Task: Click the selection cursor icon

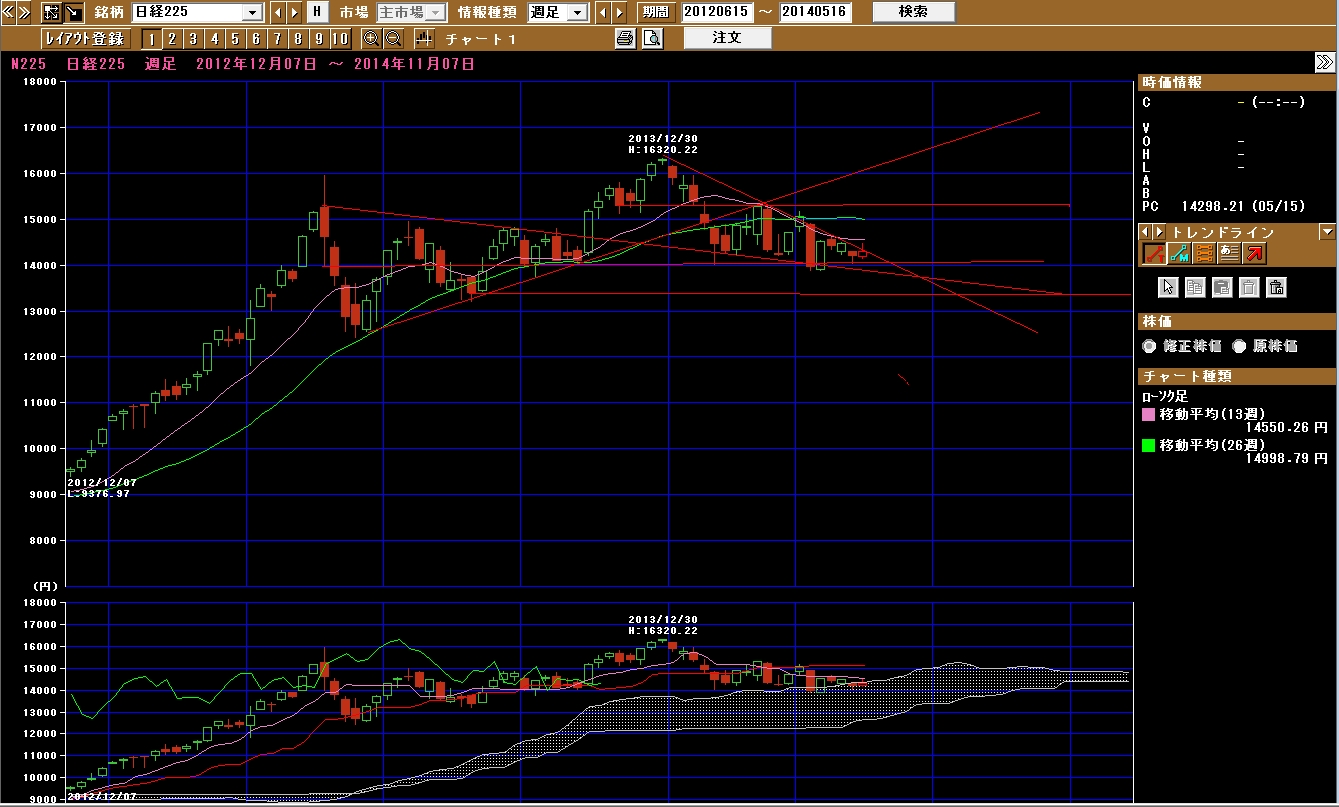Action: click(x=1168, y=288)
